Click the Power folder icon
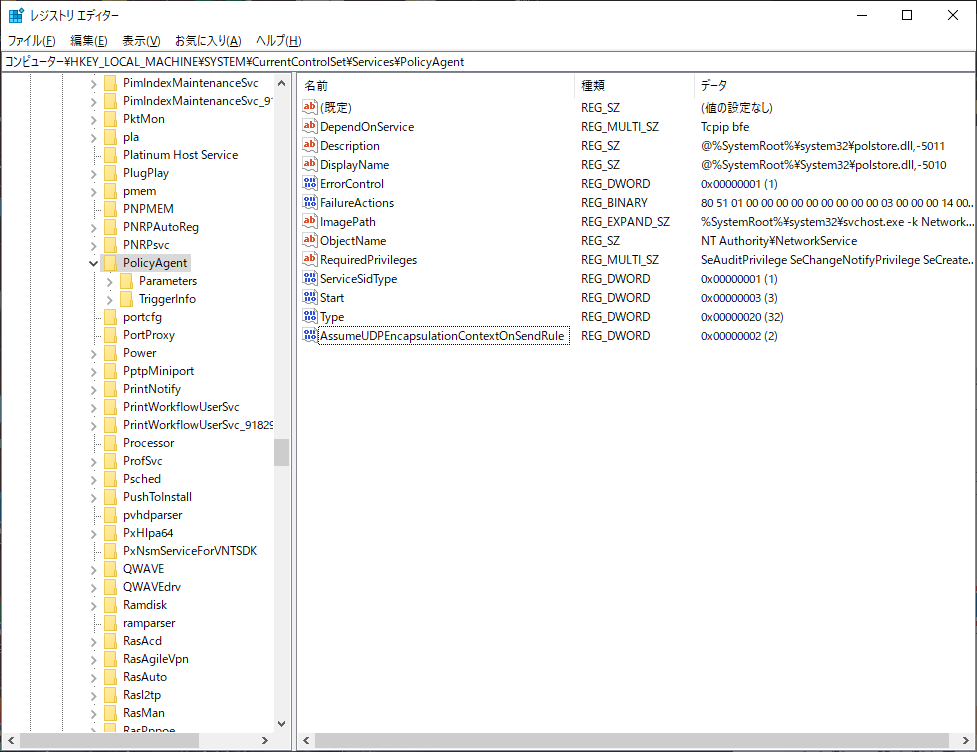 pos(110,353)
